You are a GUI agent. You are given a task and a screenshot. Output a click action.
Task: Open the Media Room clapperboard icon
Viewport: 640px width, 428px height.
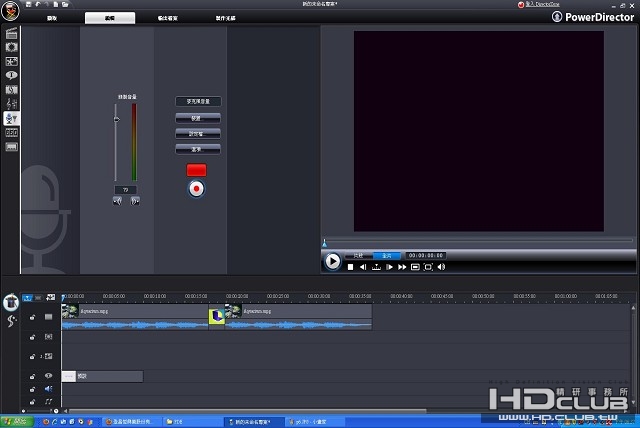tap(11, 33)
